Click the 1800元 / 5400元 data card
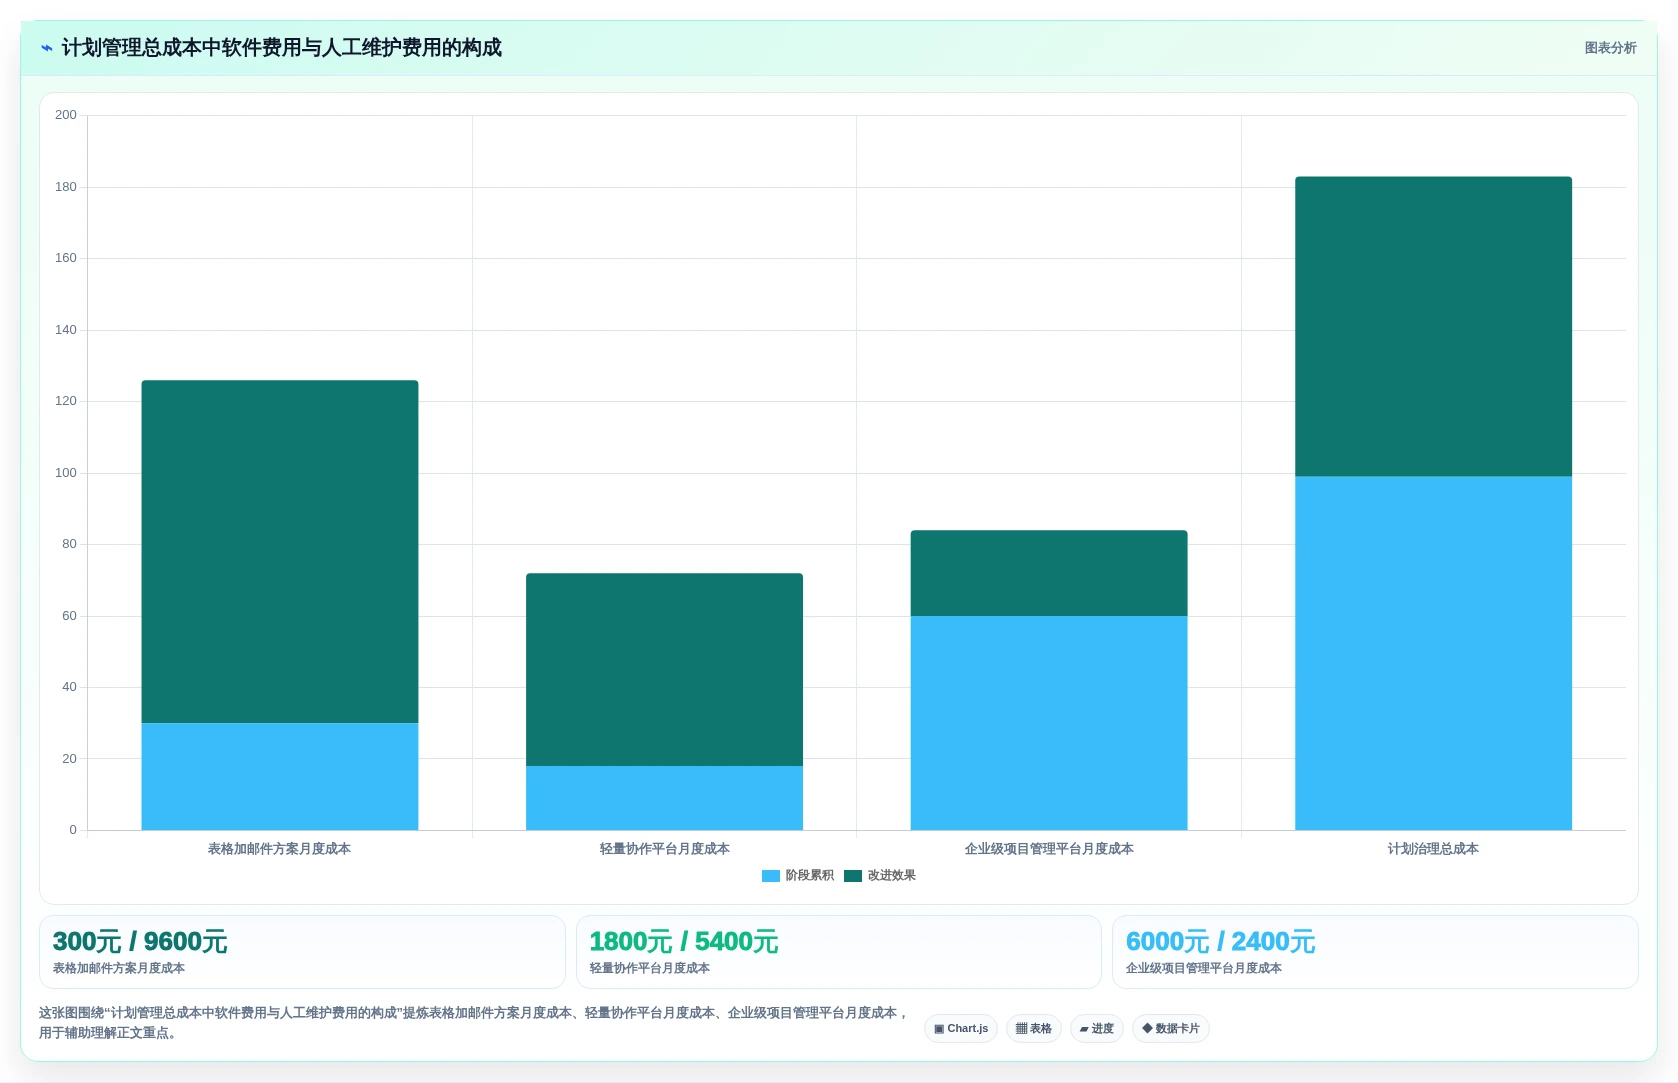Viewport: 1678px width, 1083px height. tap(838, 952)
